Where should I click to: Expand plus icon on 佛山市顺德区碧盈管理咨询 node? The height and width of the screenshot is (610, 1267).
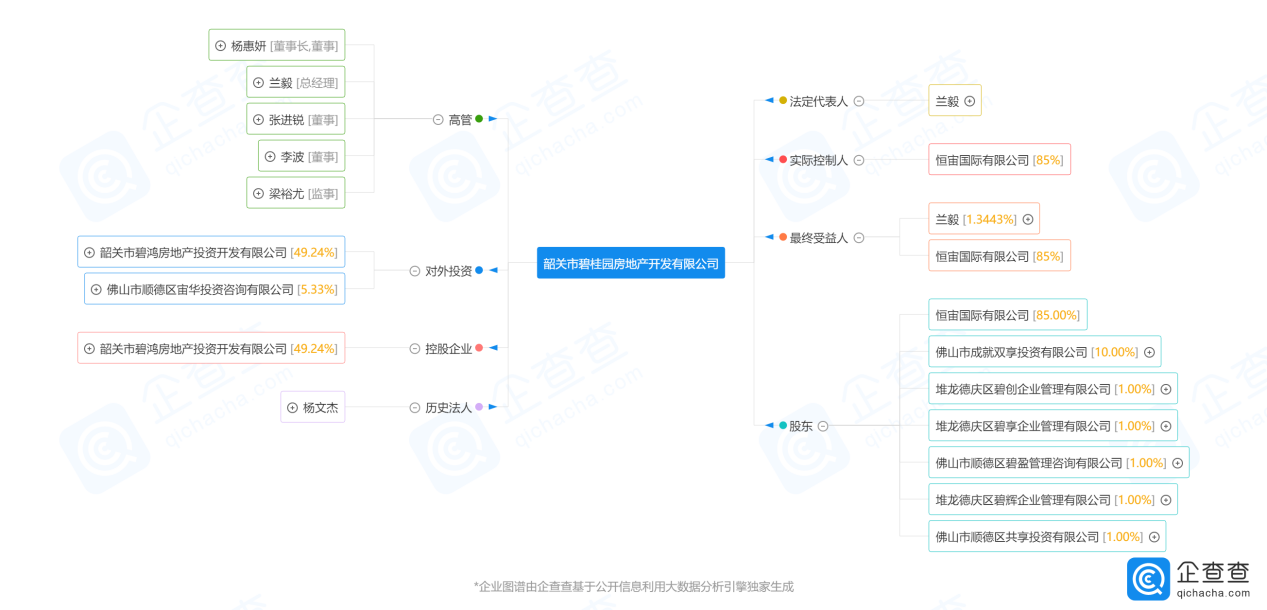tap(1178, 463)
